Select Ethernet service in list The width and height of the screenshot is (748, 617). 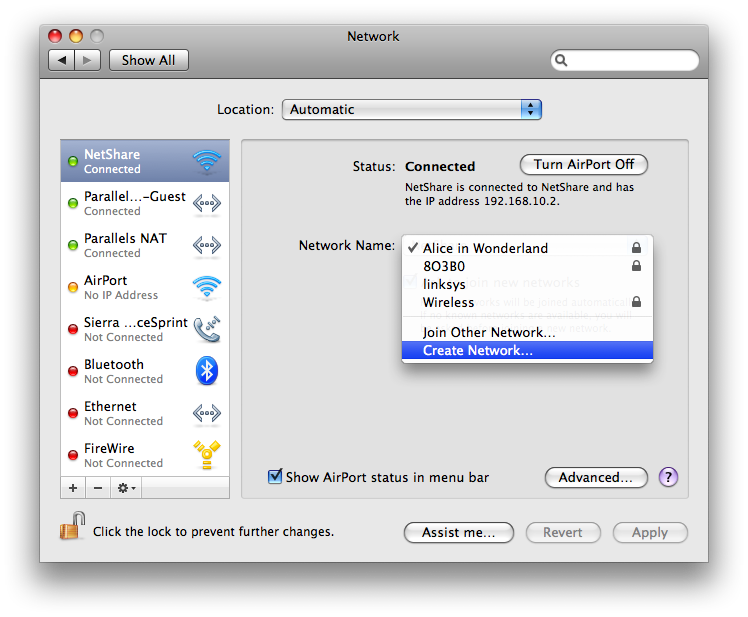tap(145, 413)
